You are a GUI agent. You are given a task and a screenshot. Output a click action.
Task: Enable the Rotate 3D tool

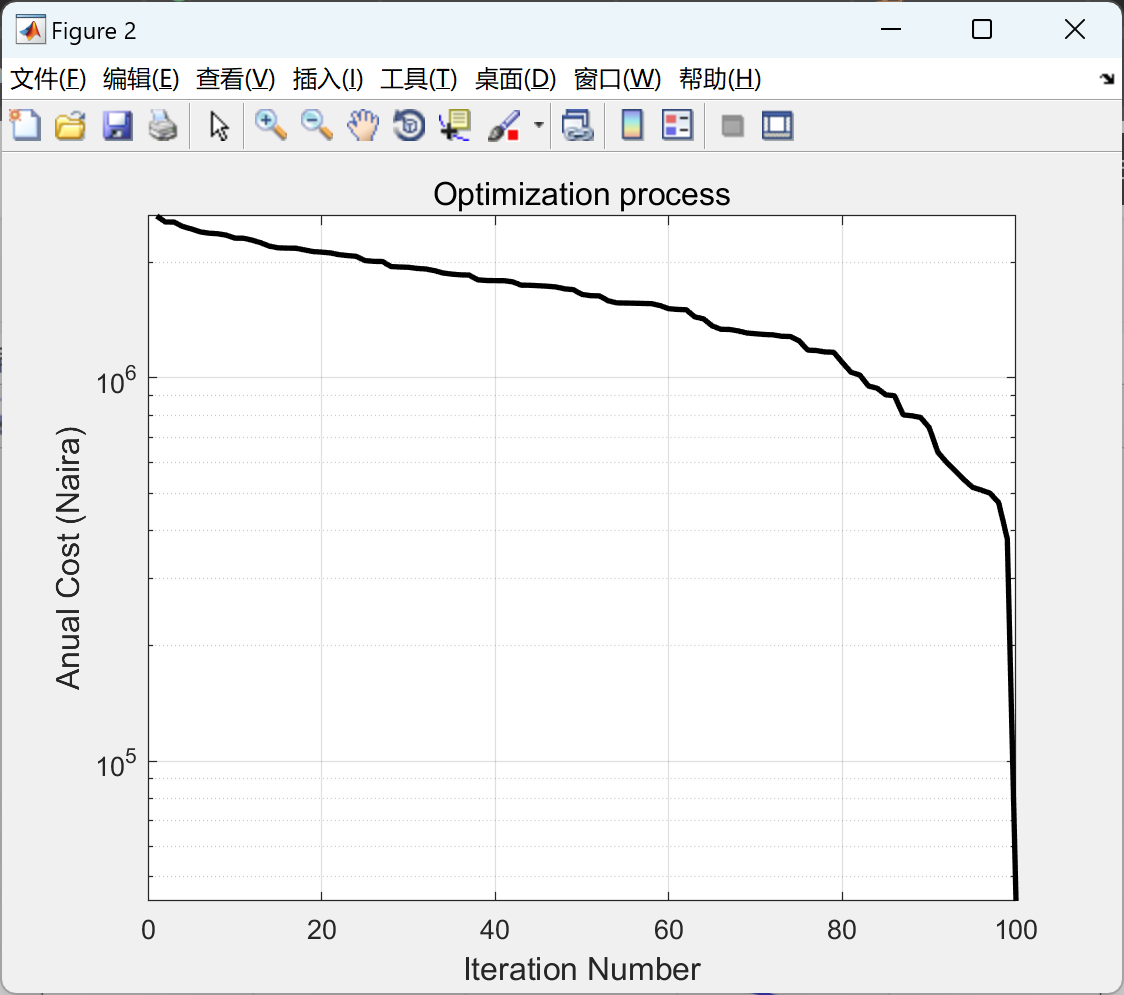coord(409,125)
